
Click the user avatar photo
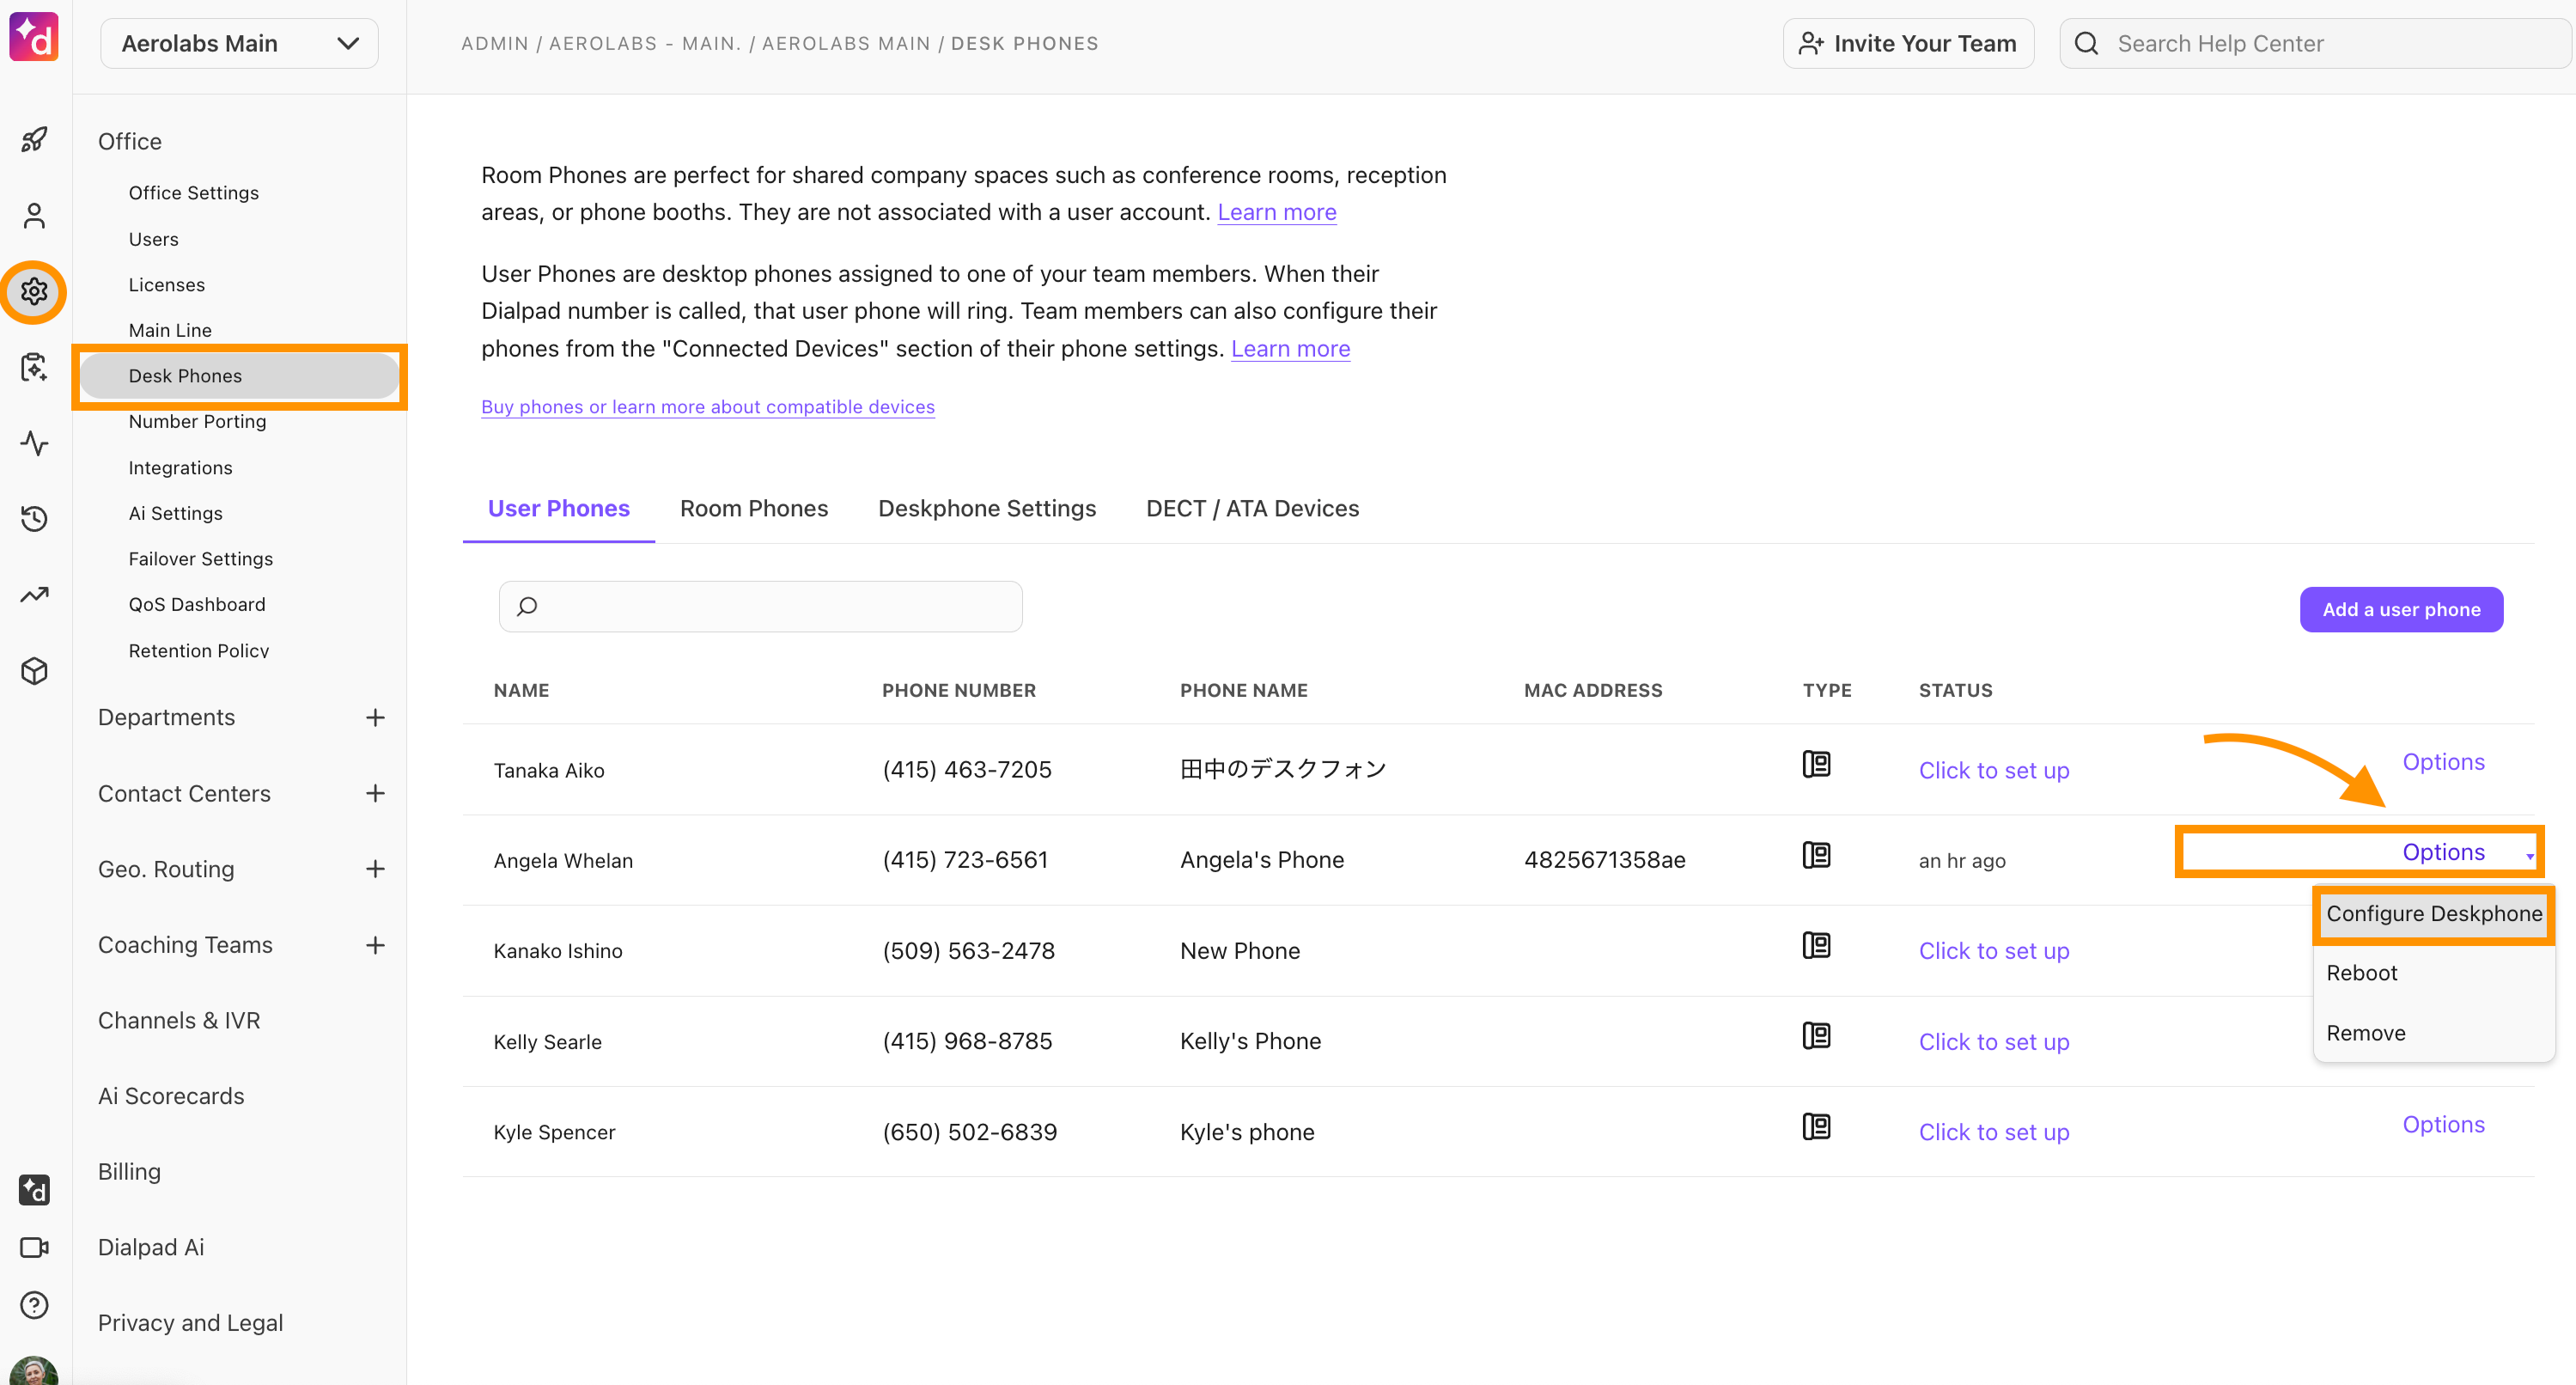click(x=34, y=1371)
